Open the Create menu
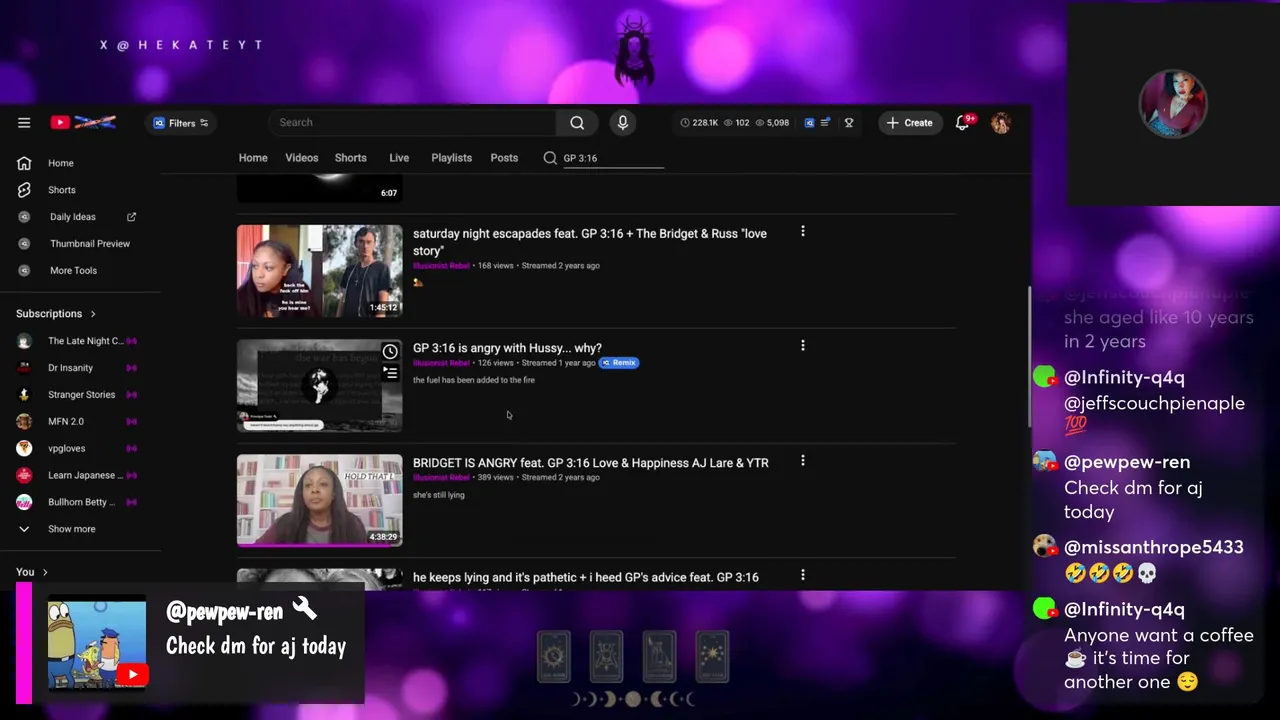This screenshot has height=720, width=1280. pyautogui.click(x=910, y=123)
